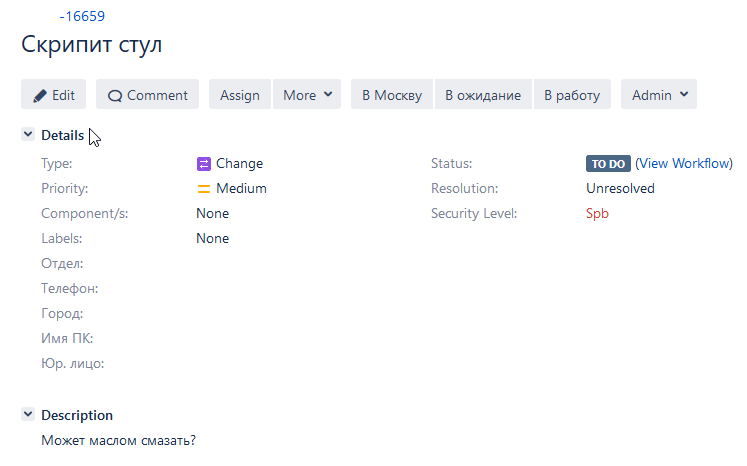The image size is (747, 466).
Task: Click description text Может маслом смазать?
Action: (x=119, y=440)
